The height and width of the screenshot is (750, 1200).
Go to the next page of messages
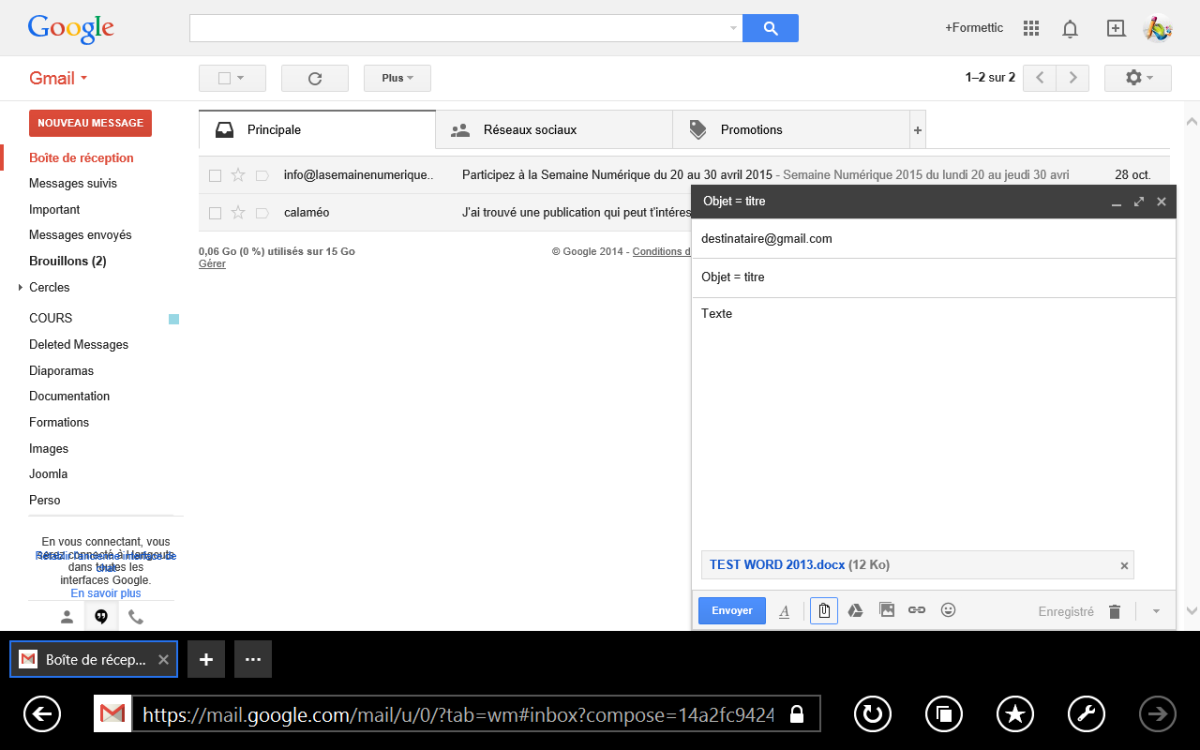click(1073, 77)
